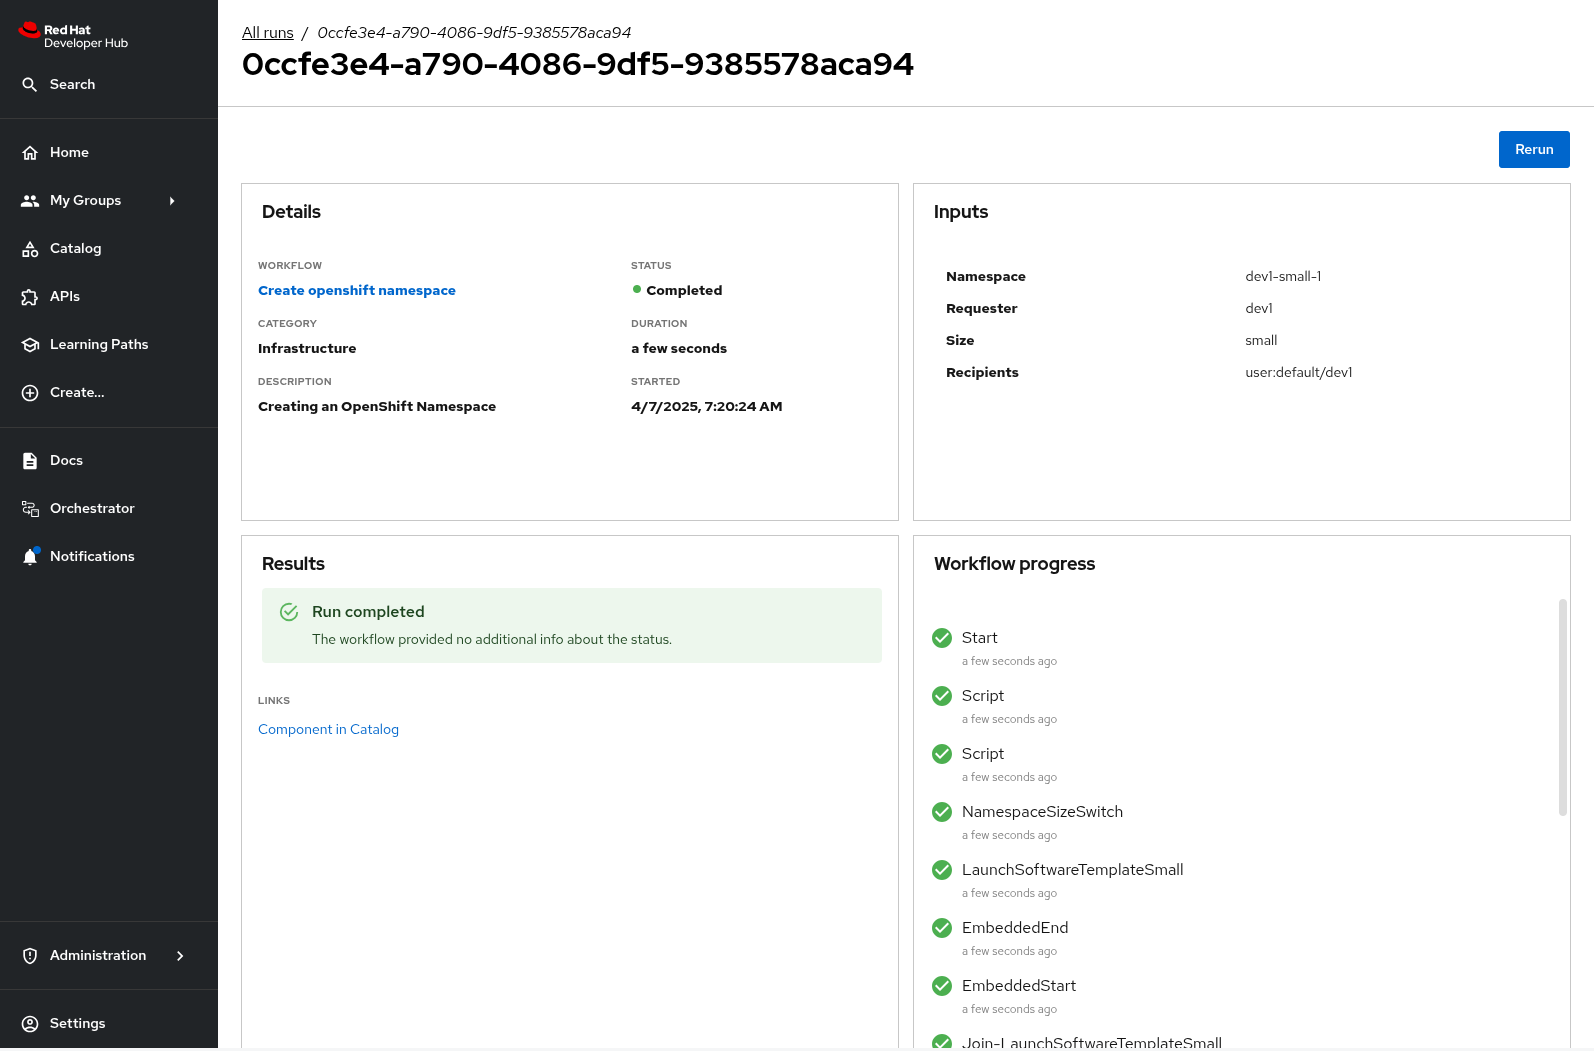The height and width of the screenshot is (1051, 1594).
Task: Click the Red Hat Developer Hub logo
Action: 73,36
